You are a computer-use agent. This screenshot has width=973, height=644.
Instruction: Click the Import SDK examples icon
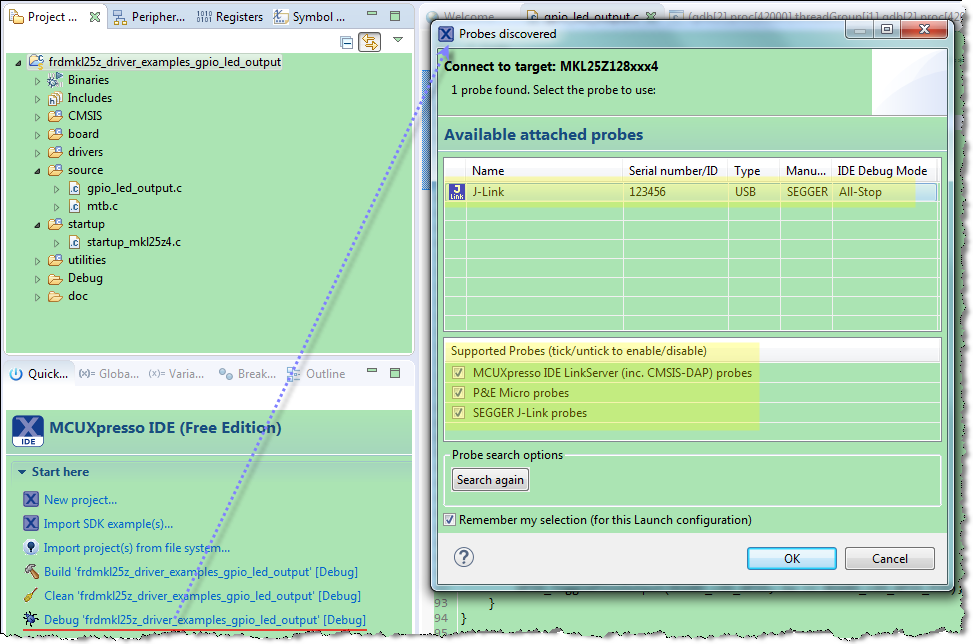pyautogui.click(x=31, y=523)
